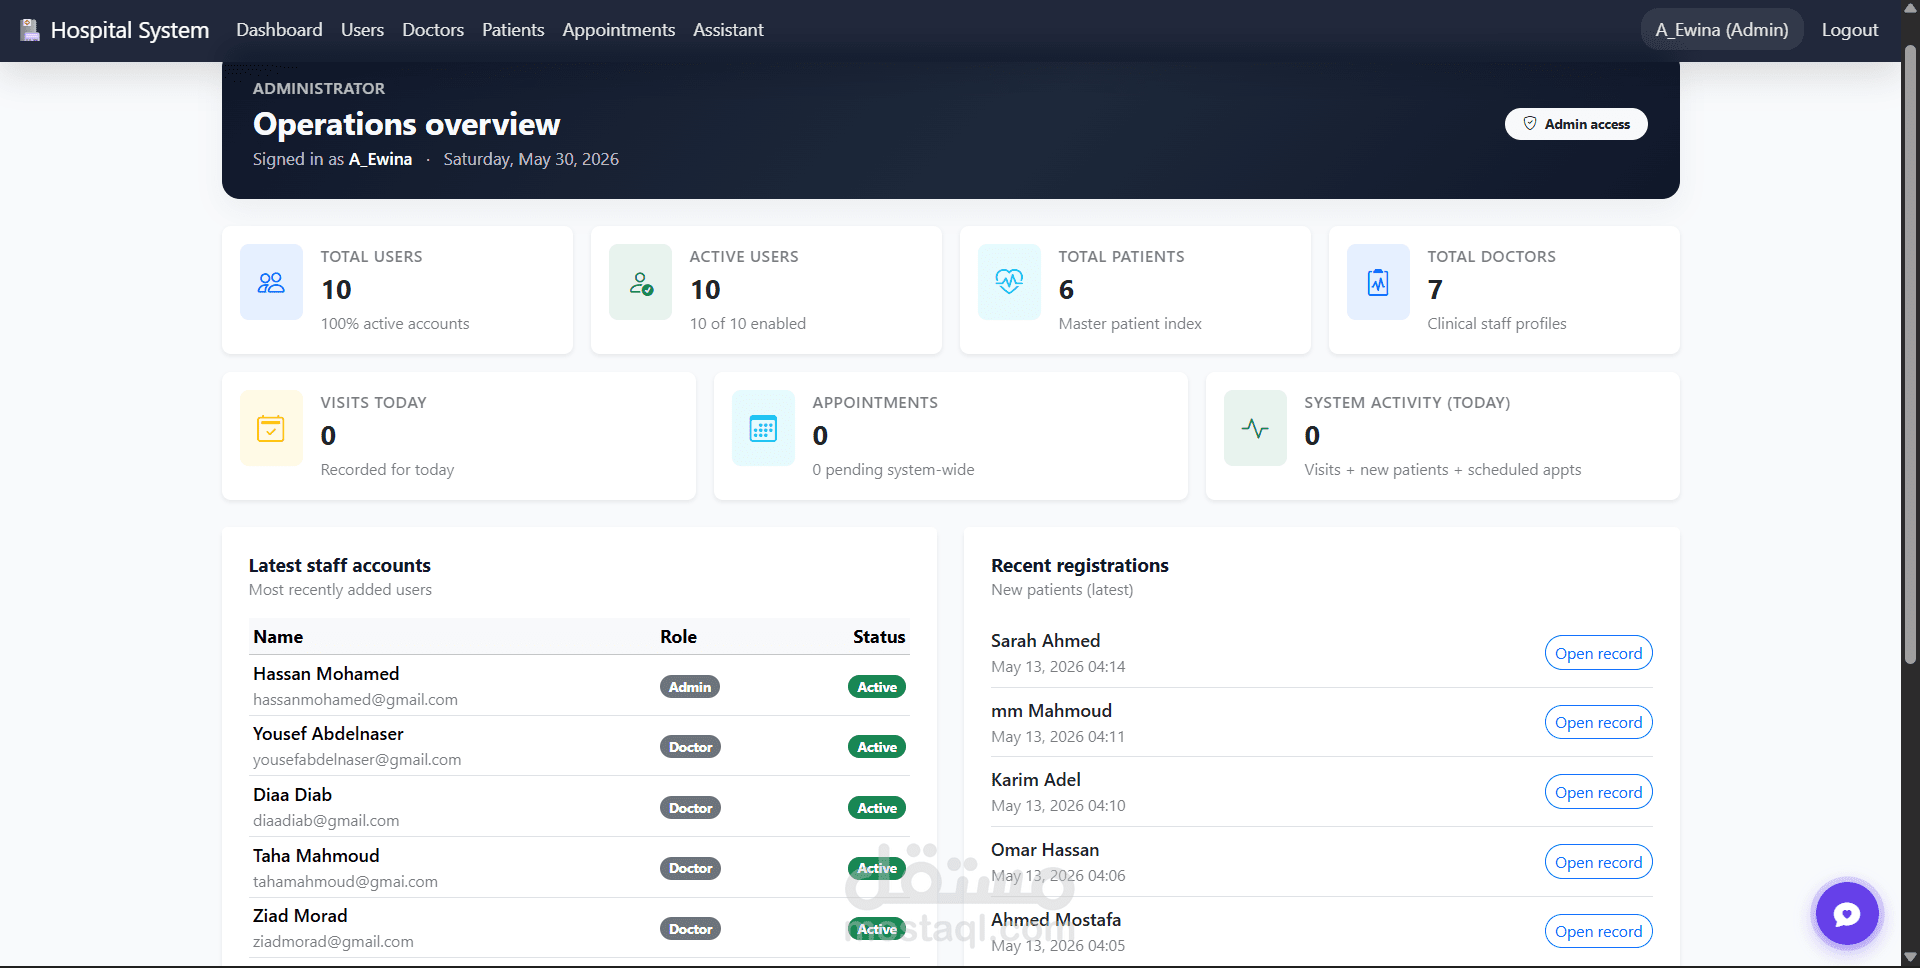Click the Hospital System logo icon
The height and width of the screenshot is (968, 1920).
(30, 30)
